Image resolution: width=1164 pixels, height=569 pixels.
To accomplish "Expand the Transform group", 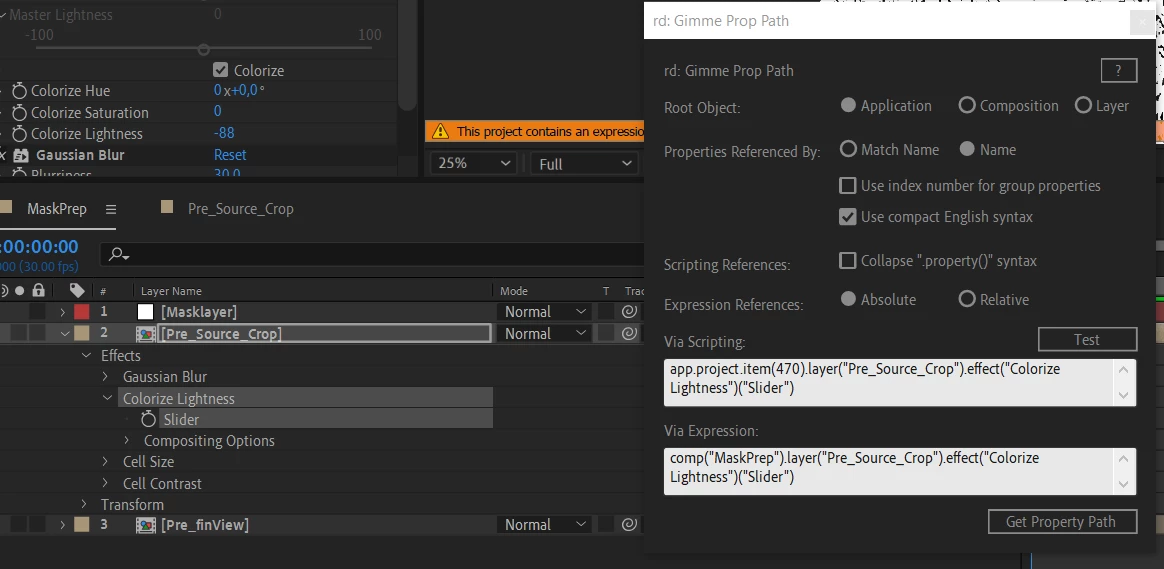I will [84, 504].
